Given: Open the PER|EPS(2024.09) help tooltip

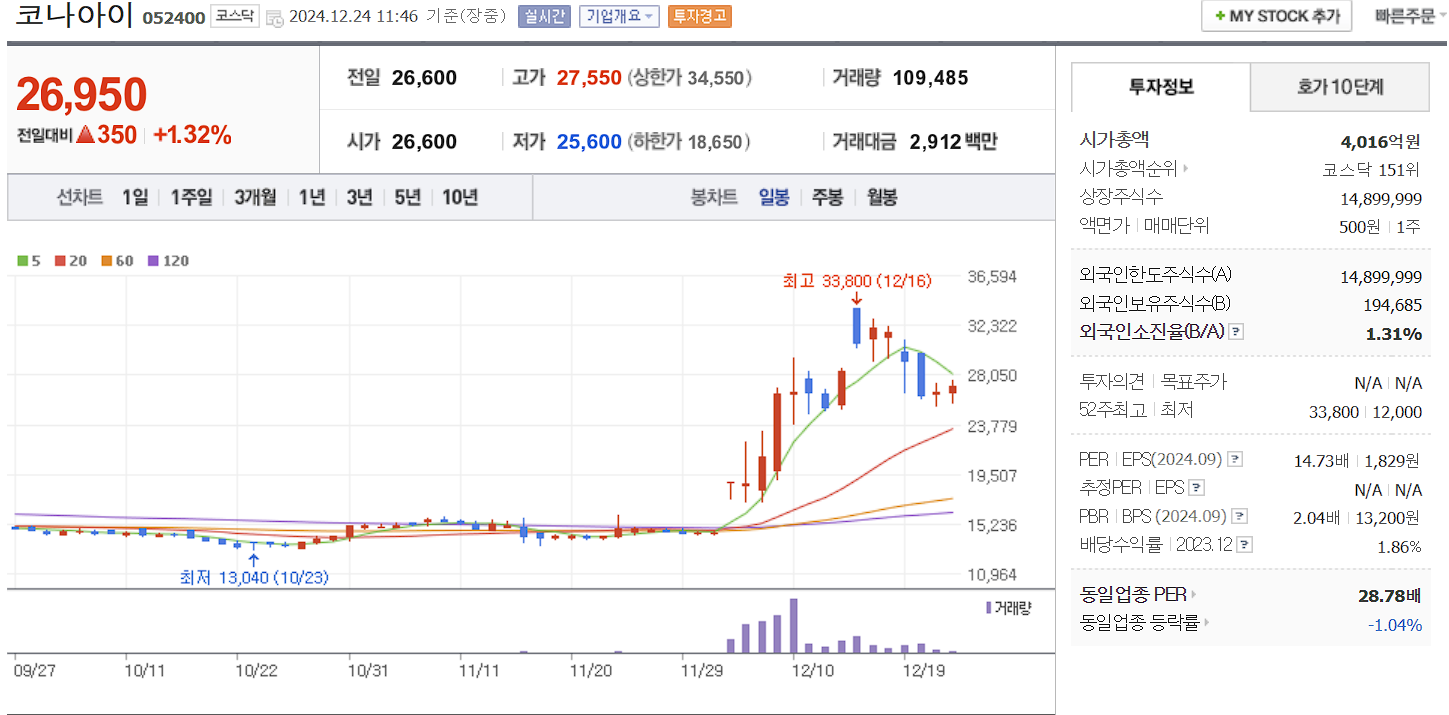Looking at the screenshot, I should 1236,459.
